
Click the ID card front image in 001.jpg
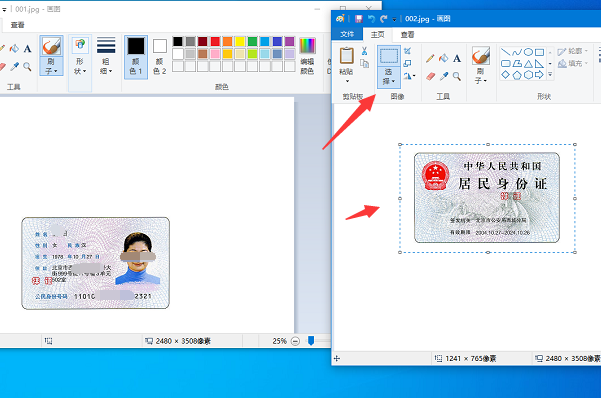95,263
